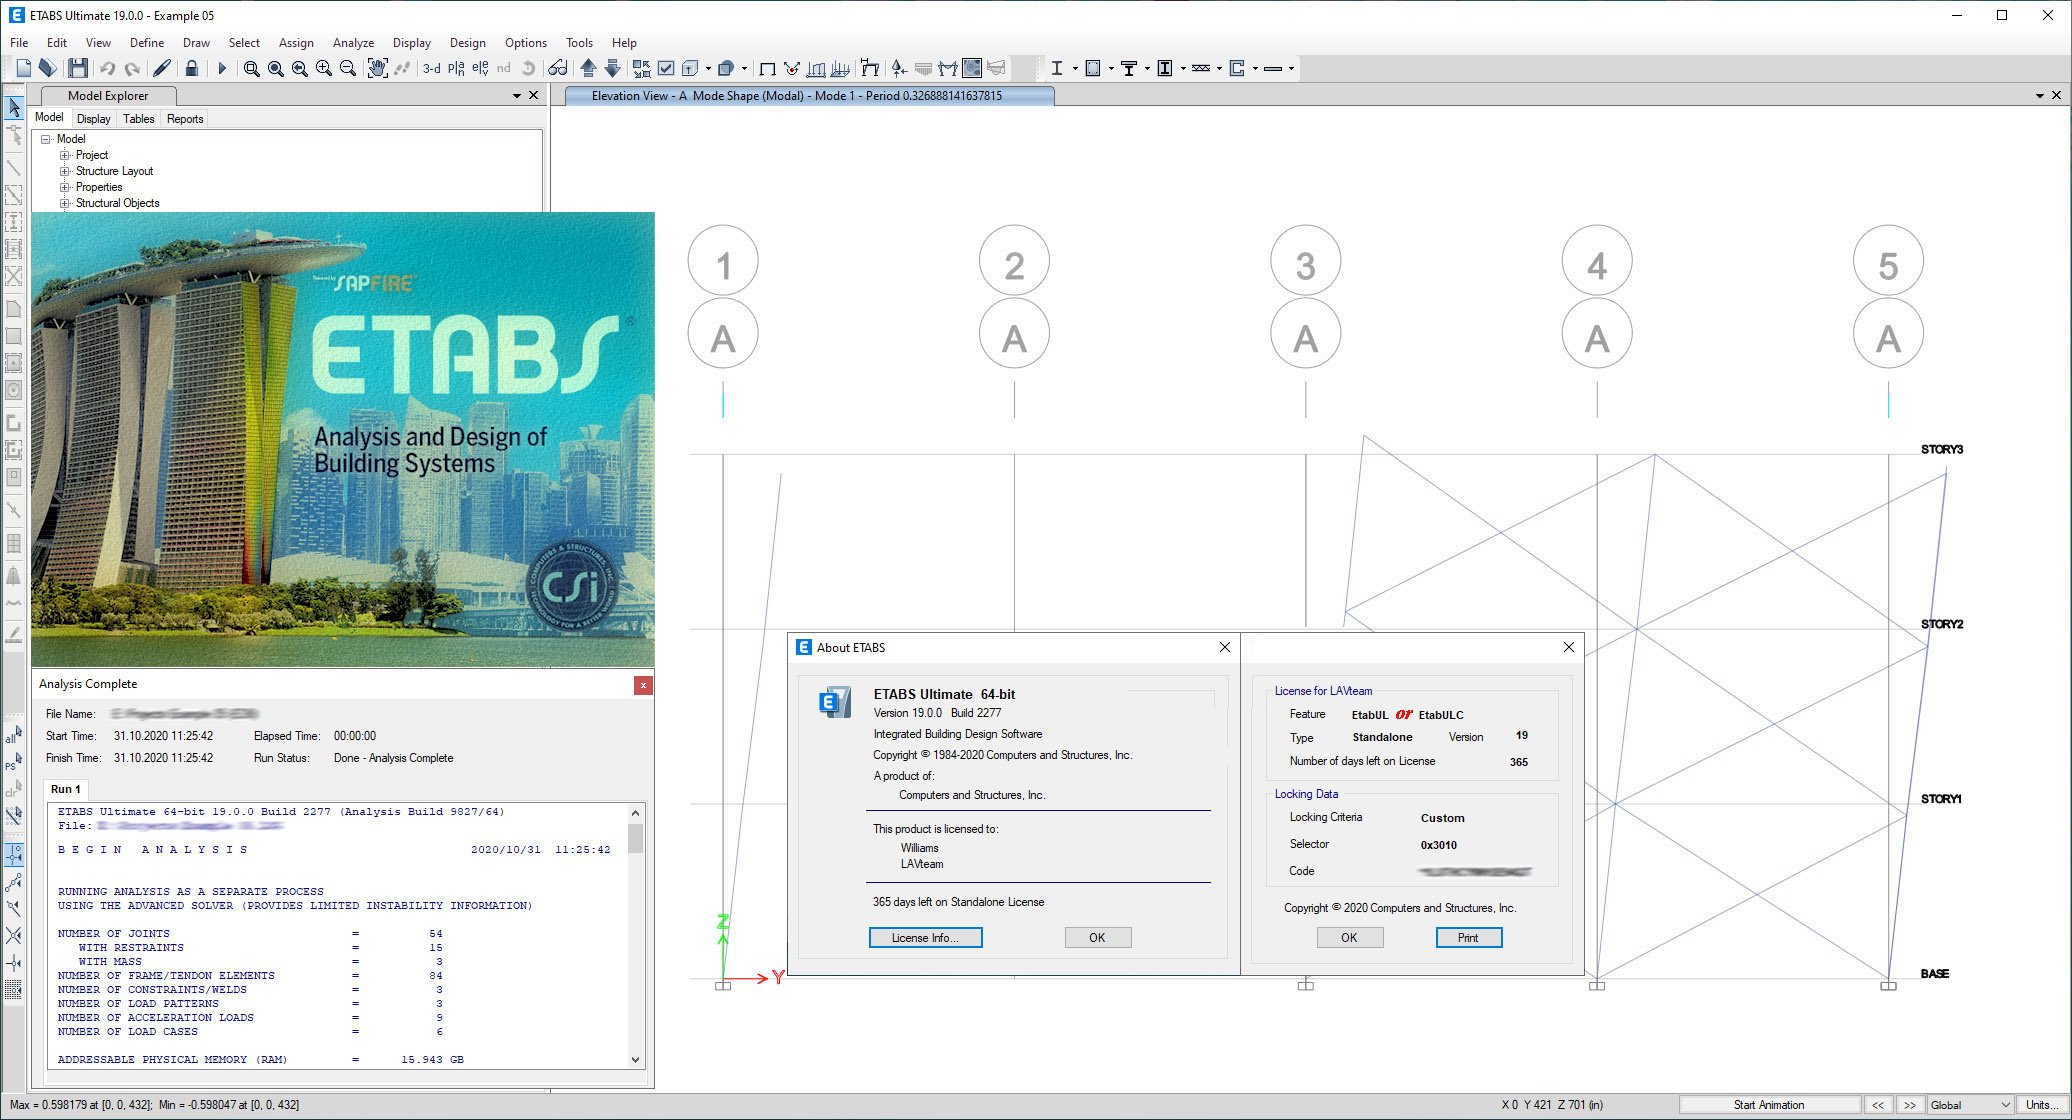Click the Restore Full View zoom icon
Screen dimensions: 2072x1120
276,68
